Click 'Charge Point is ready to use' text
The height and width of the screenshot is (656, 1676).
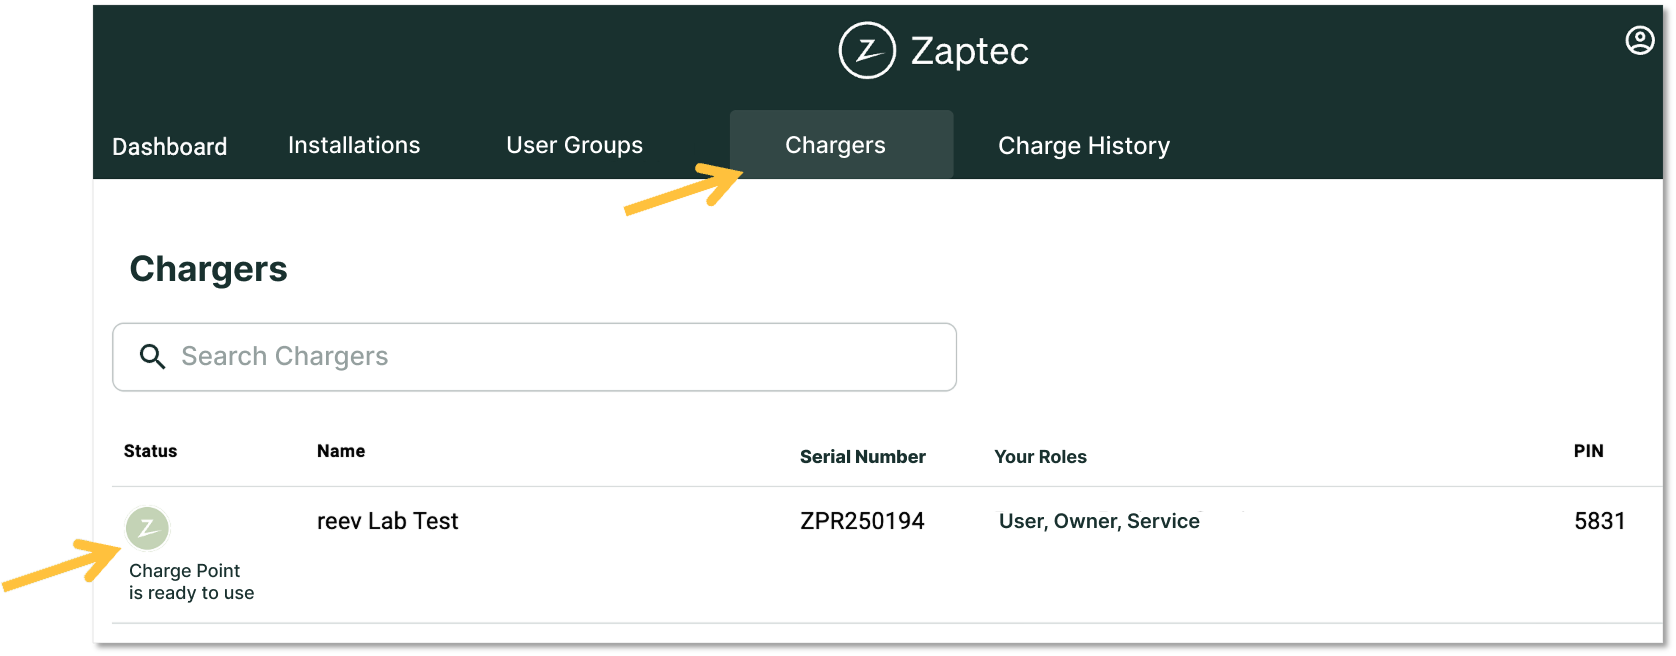[191, 582]
